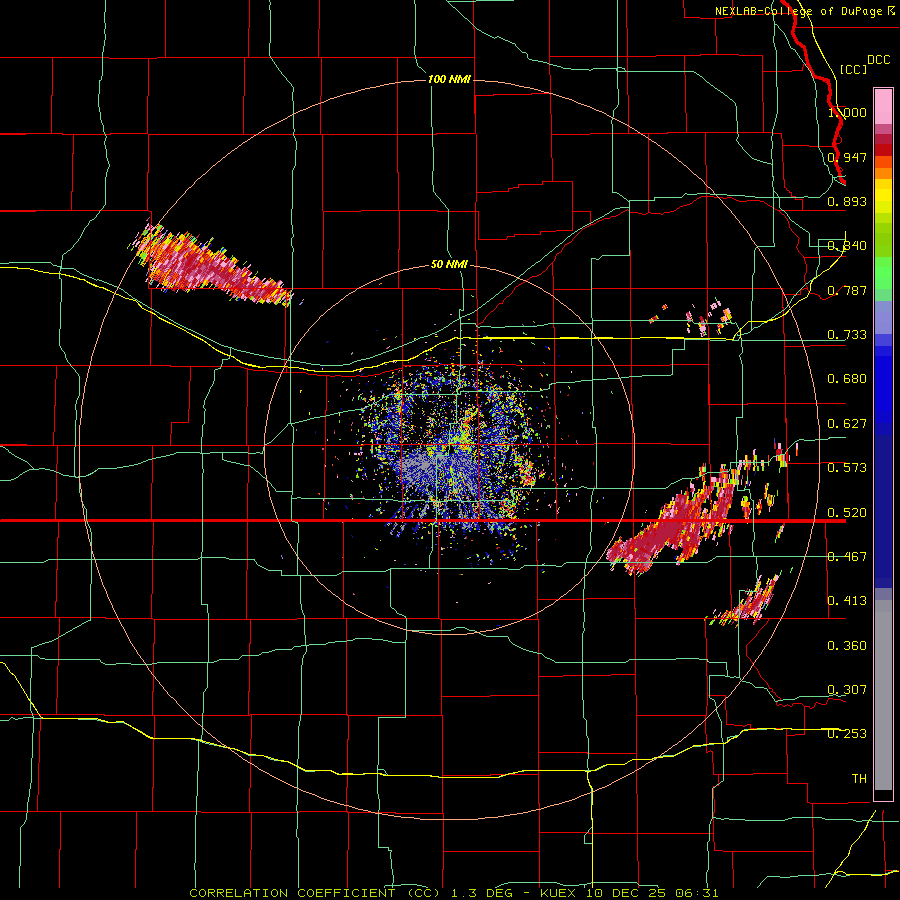The width and height of the screenshot is (900, 900).
Task: Click the 0.253 value on the color scale
Action: tap(847, 734)
